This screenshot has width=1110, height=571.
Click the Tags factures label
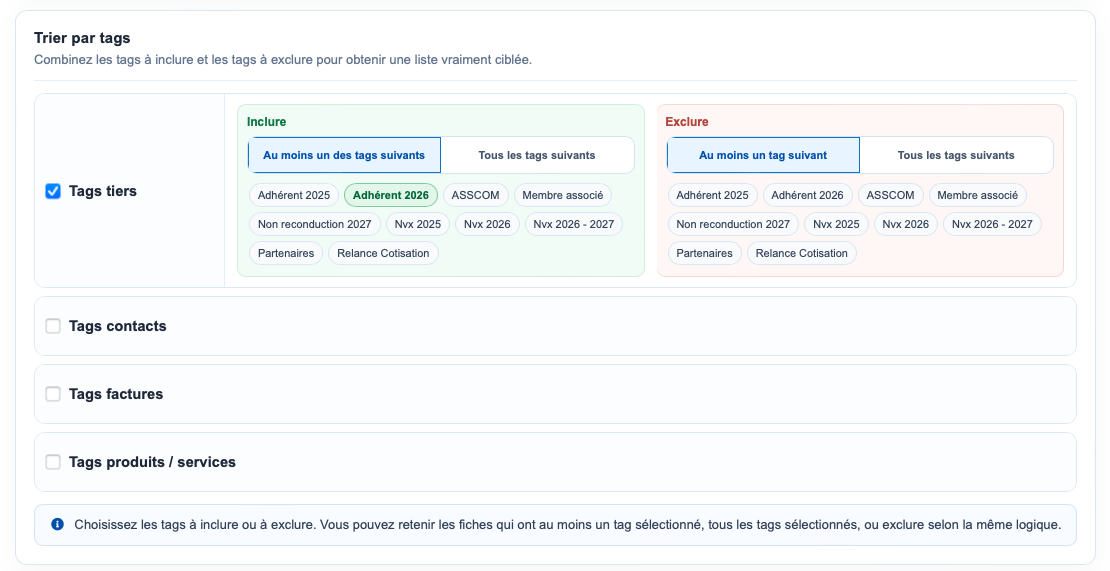[116, 394]
